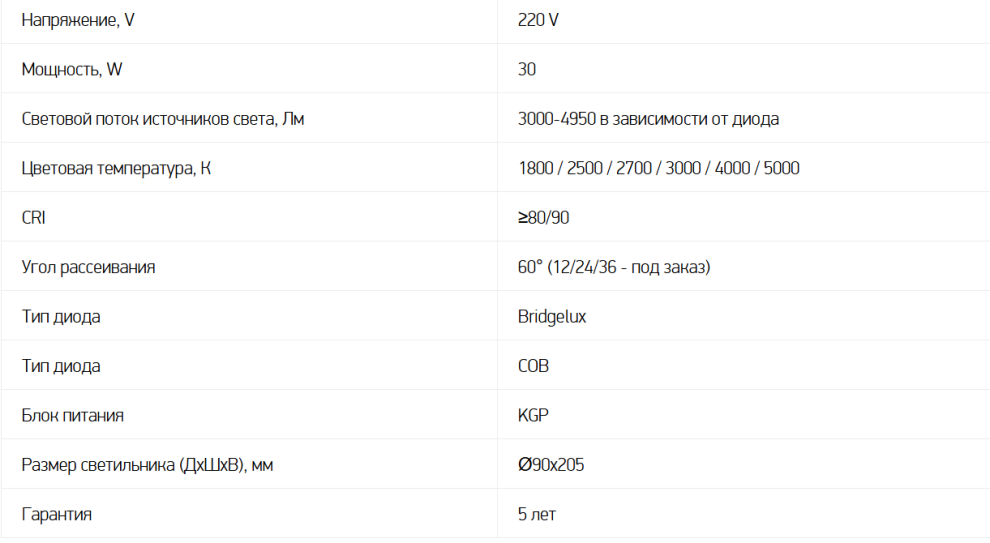The image size is (990, 543).
Task: Select the Ø90x205 dimension value
Action: coord(551,465)
